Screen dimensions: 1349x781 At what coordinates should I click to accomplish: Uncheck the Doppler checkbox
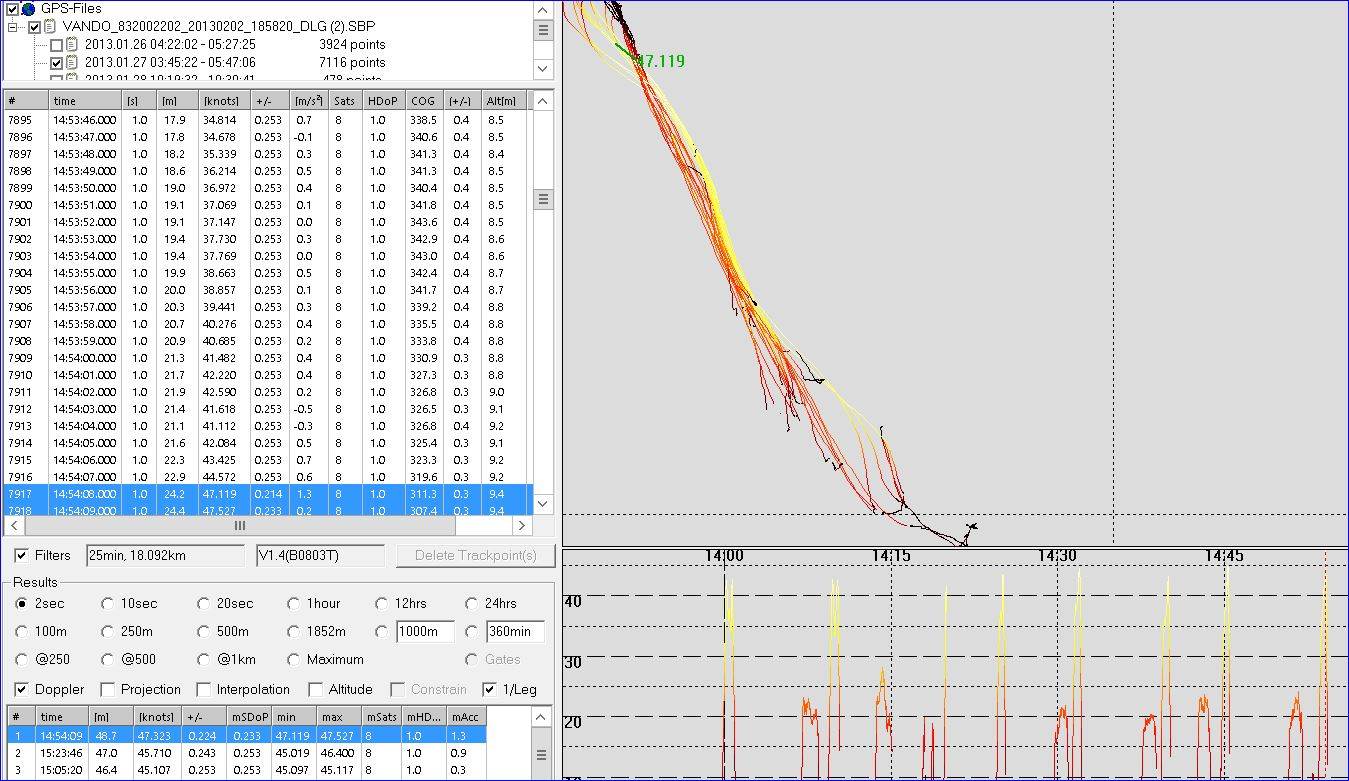click(22, 689)
